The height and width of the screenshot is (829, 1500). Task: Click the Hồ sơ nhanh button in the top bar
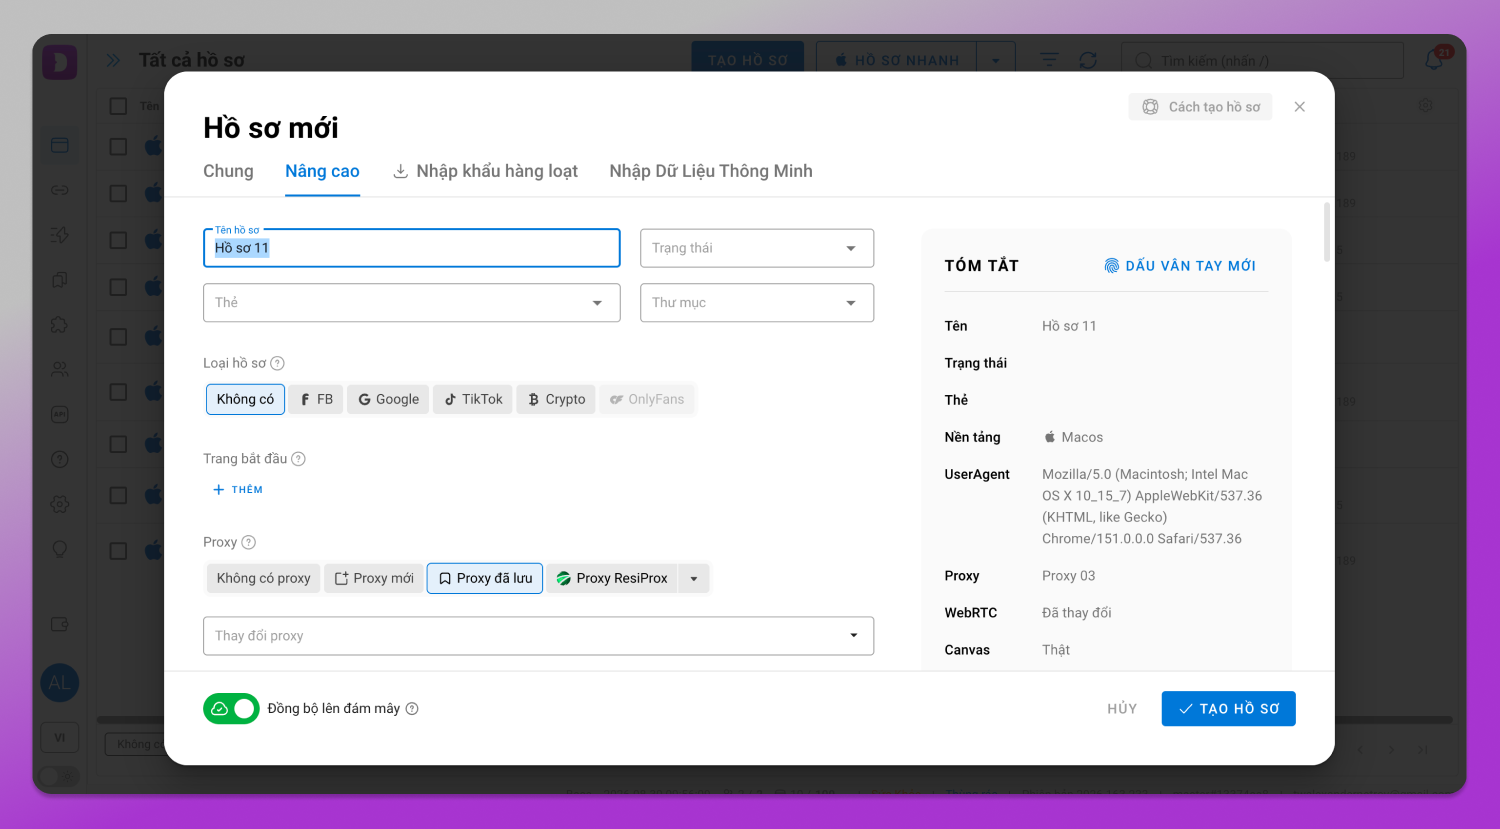tap(897, 60)
